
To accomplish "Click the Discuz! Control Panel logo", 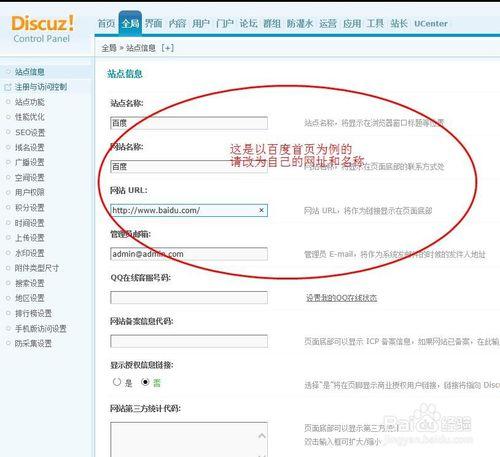I will tap(42, 29).
